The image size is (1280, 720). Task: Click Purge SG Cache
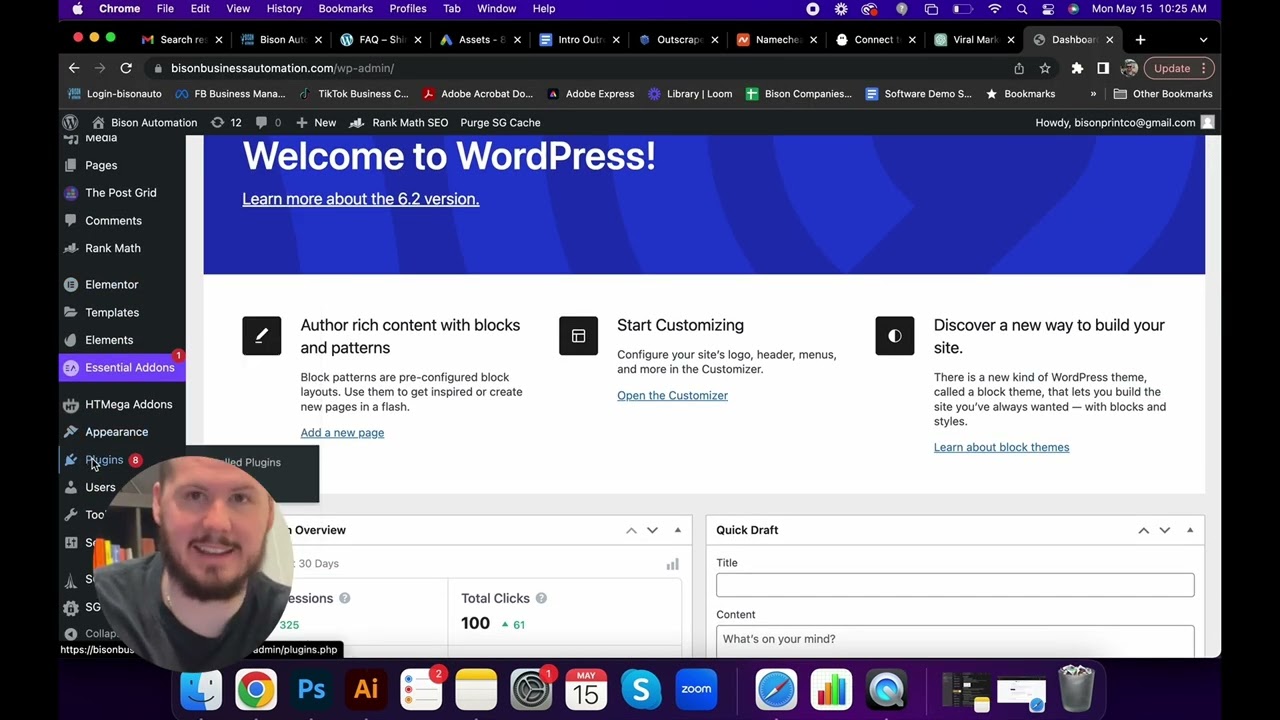tap(500, 122)
